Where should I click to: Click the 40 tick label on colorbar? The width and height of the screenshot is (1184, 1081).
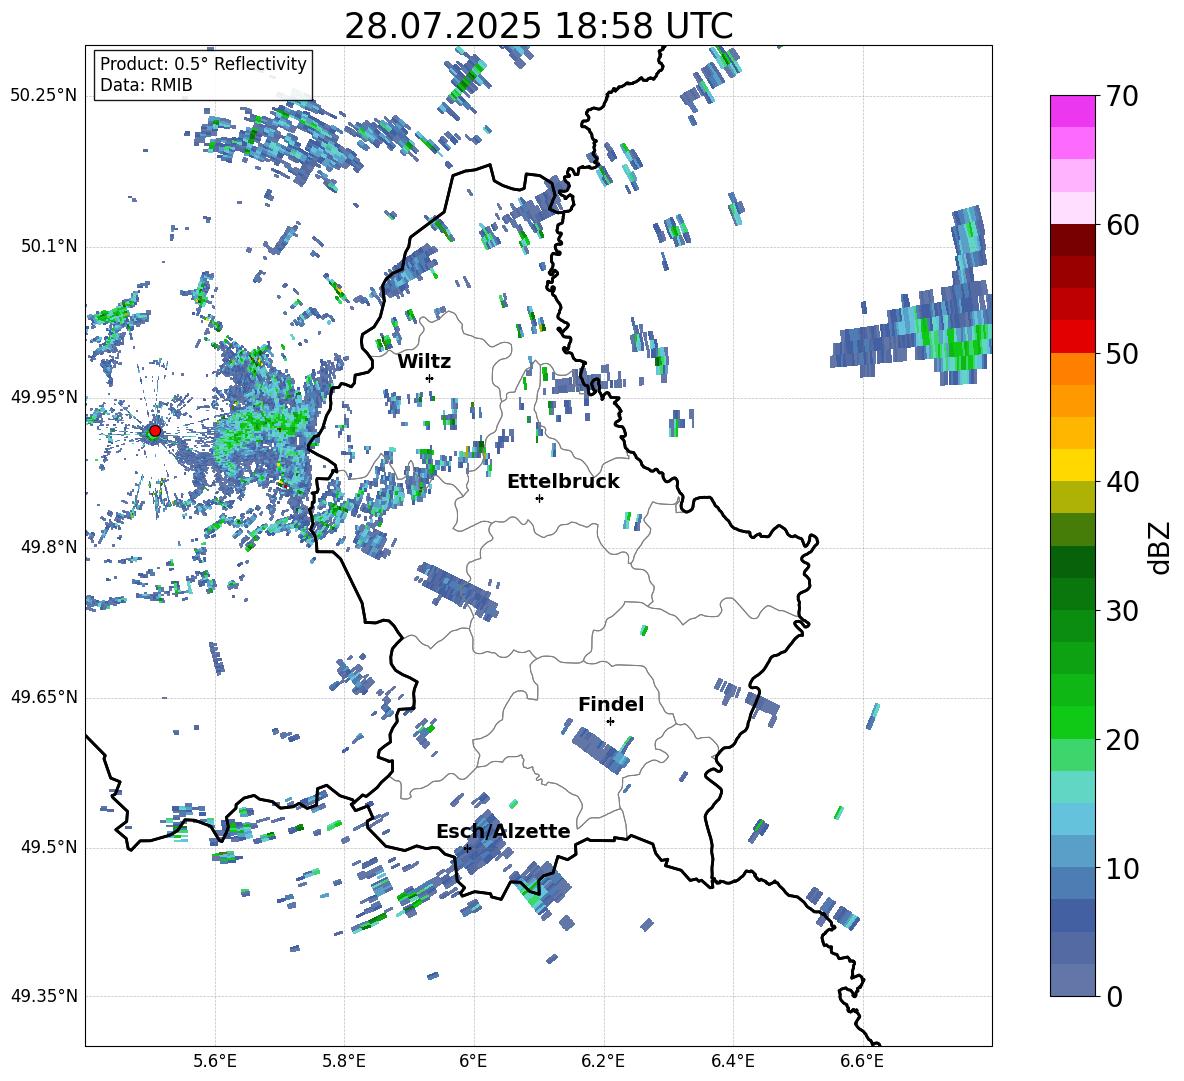1122,482
